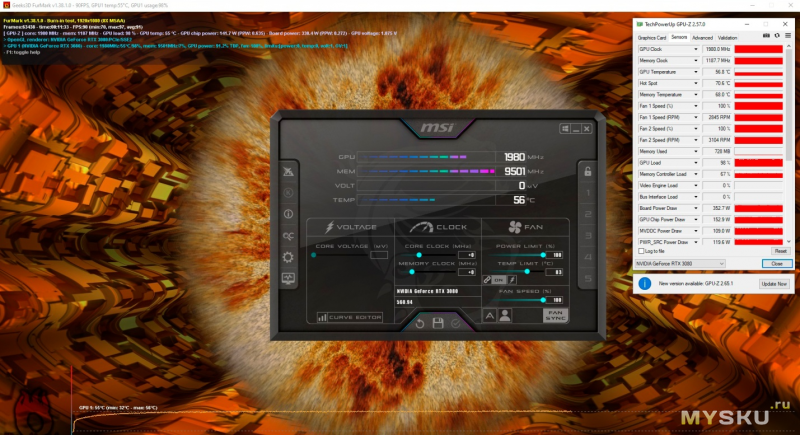Reset Afterburner settings with the circular arrow
The image size is (800, 435).
click(x=420, y=323)
